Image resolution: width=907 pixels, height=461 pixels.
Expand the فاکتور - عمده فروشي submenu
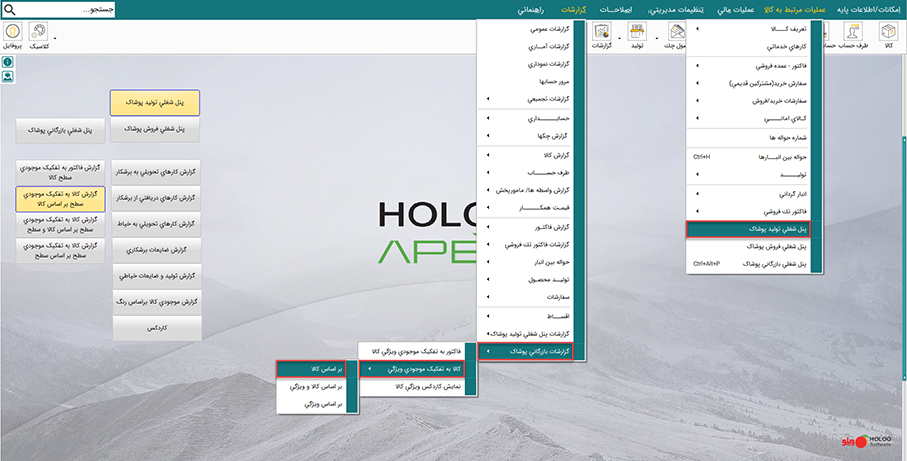(x=749, y=67)
